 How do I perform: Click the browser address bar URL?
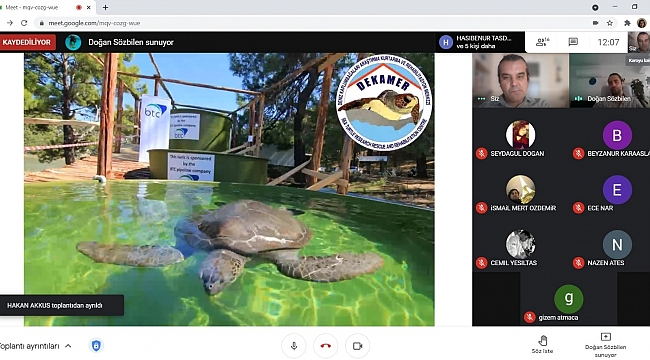point(94,23)
